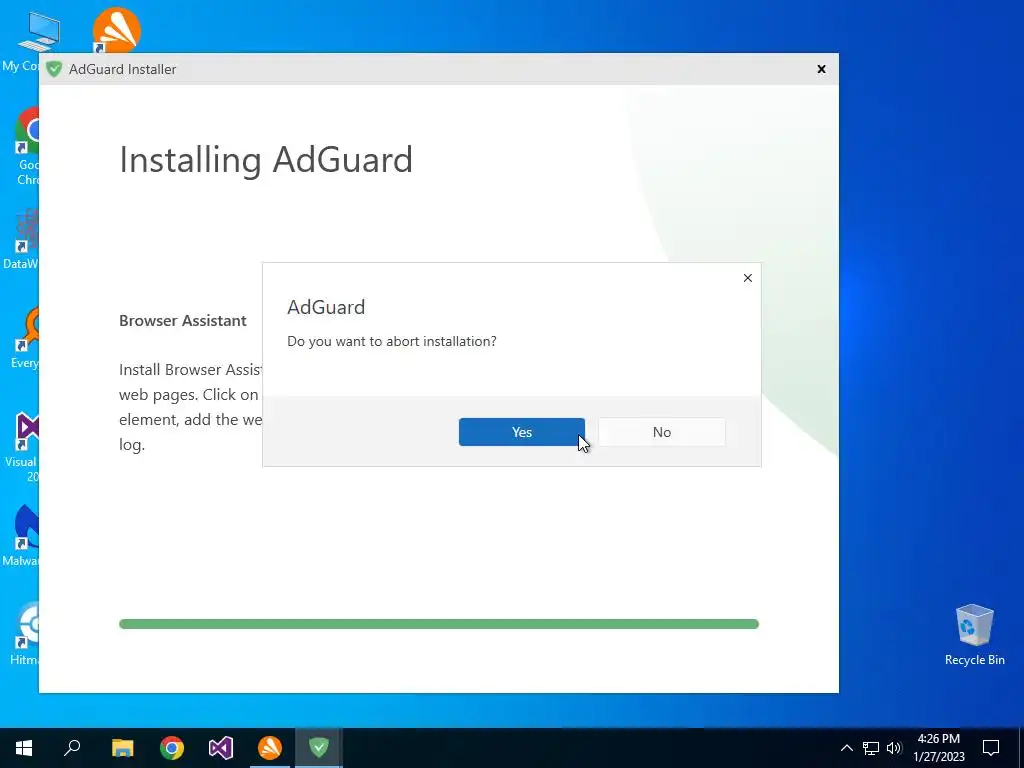Select the Recycle Bin desktop icon
1024x768 pixels.
pos(974,635)
